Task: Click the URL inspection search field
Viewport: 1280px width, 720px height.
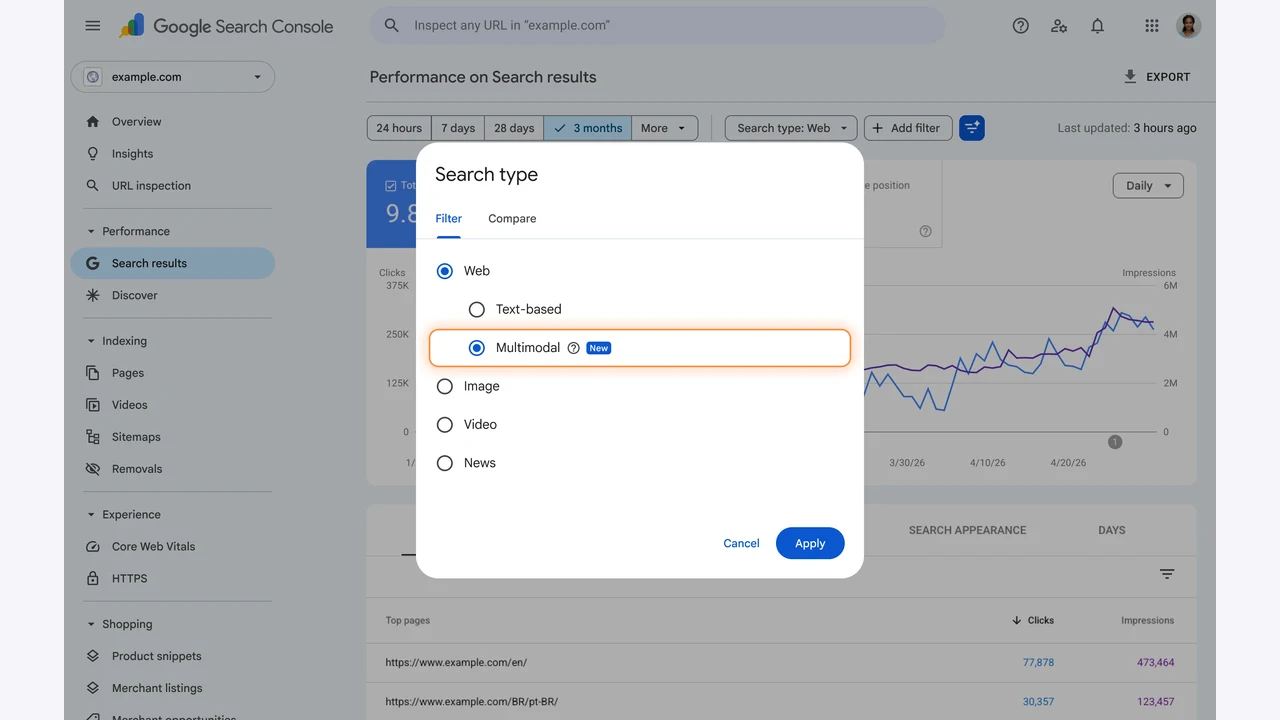Action: [x=657, y=26]
